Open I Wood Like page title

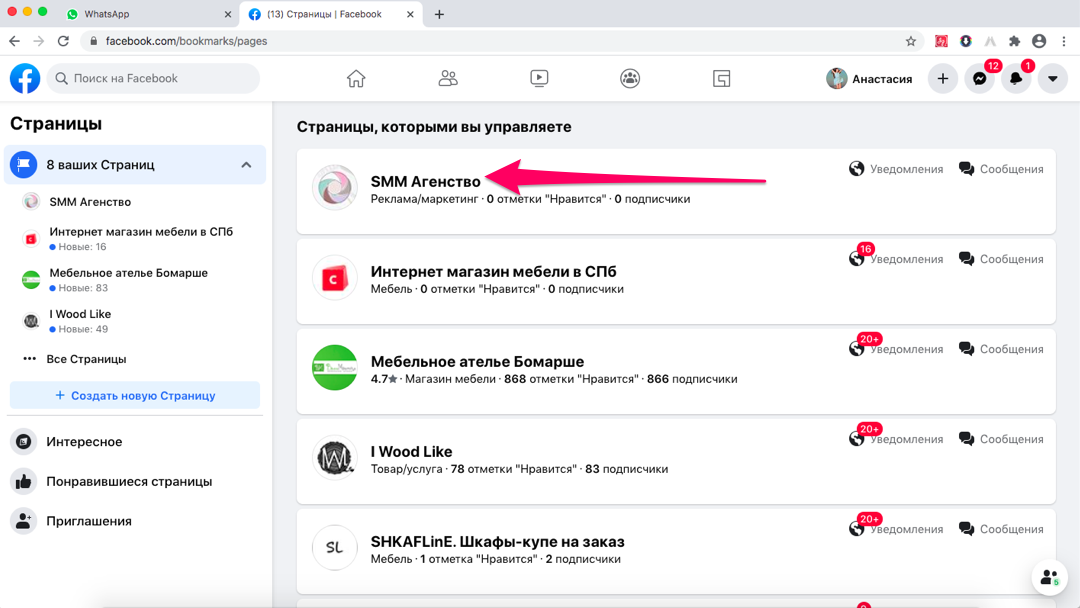(411, 452)
